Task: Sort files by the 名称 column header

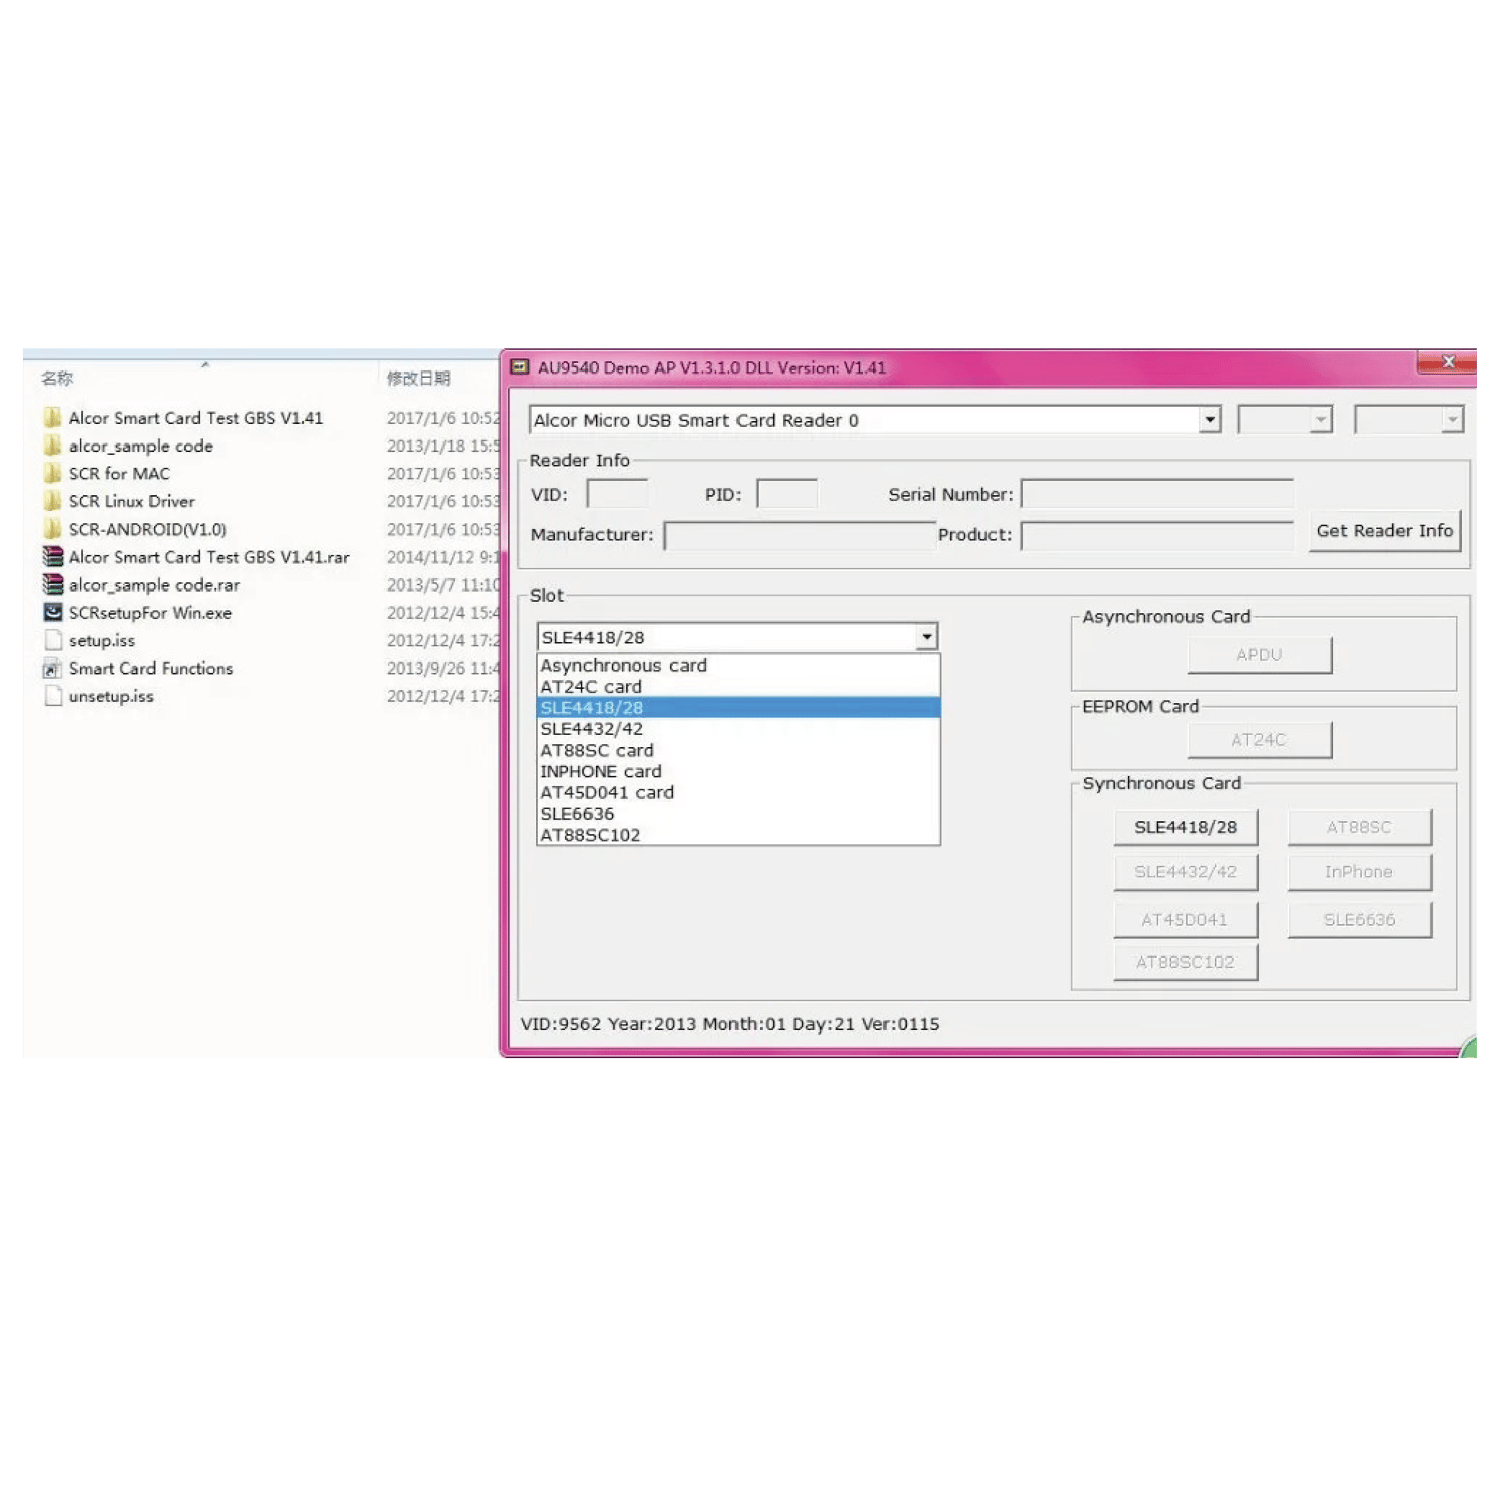Action: 57,378
